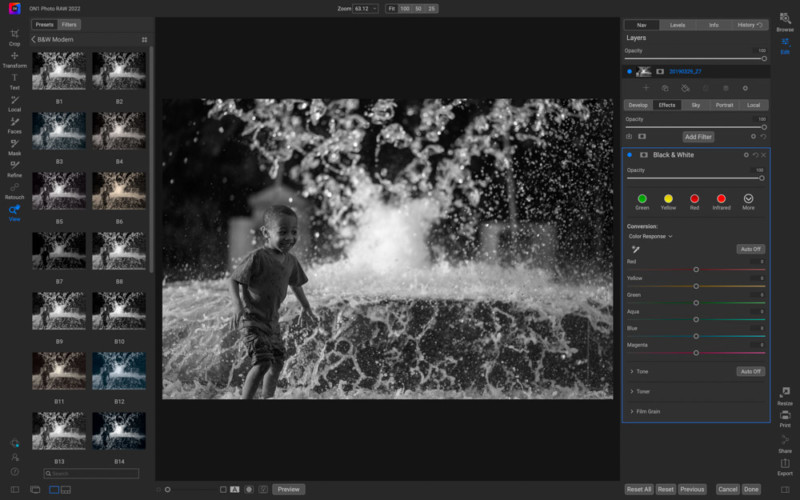Image resolution: width=800 pixels, height=500 pixels.
Task: Click the duplicate layer icon
Action: (665, 88)
